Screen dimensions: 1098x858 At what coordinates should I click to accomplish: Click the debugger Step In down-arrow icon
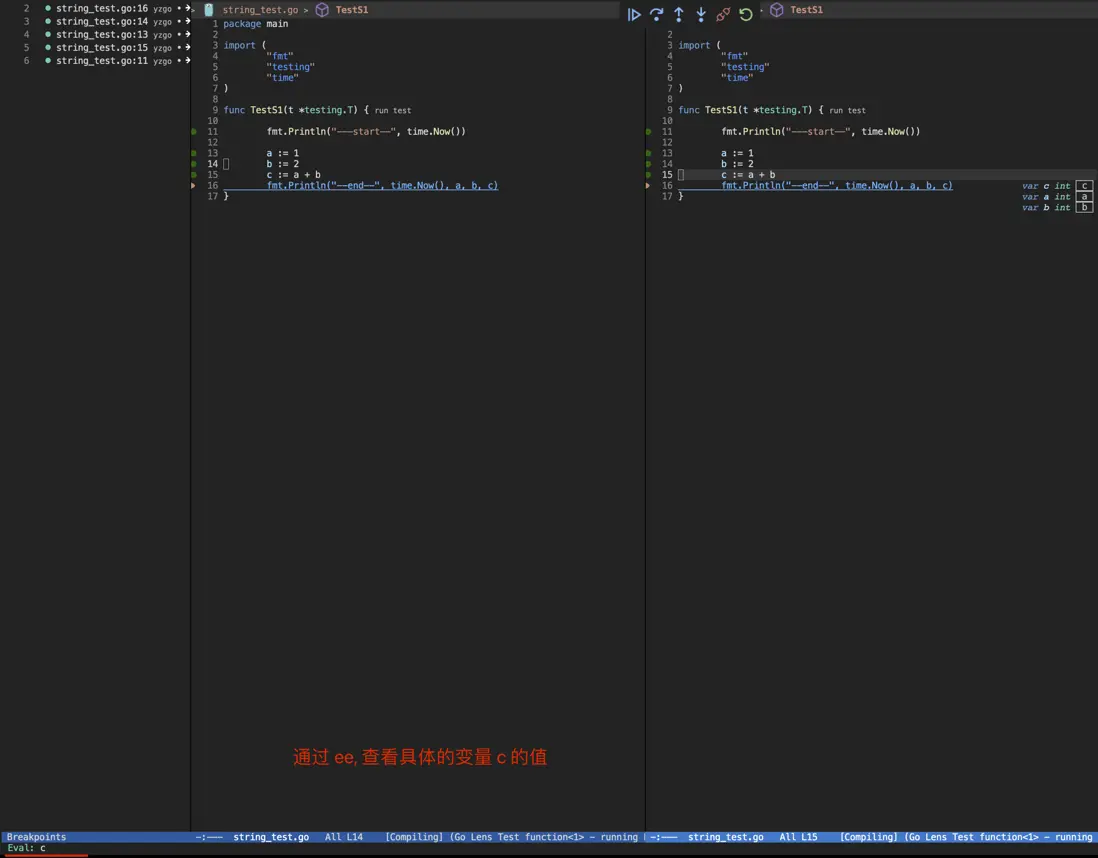(701, 14)
